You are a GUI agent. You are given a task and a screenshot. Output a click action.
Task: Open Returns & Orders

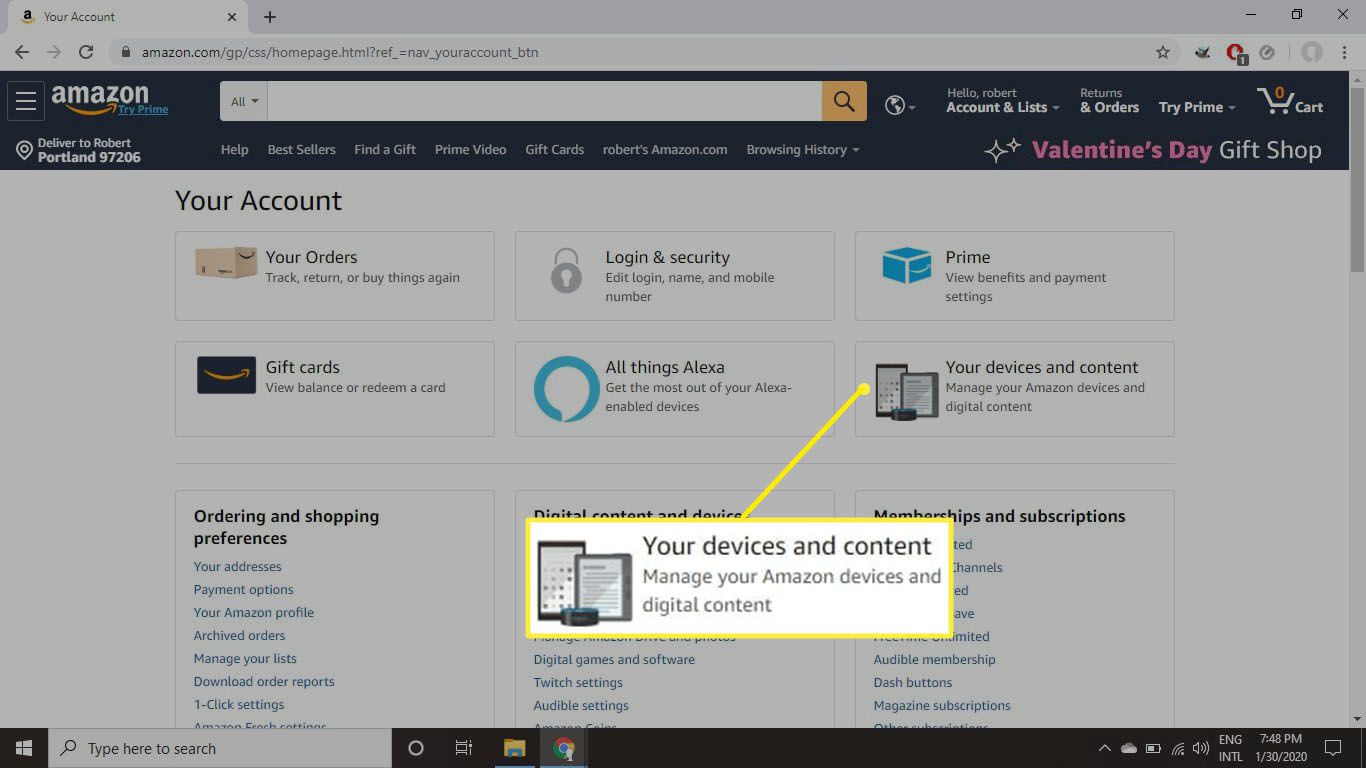point(1109,101)
